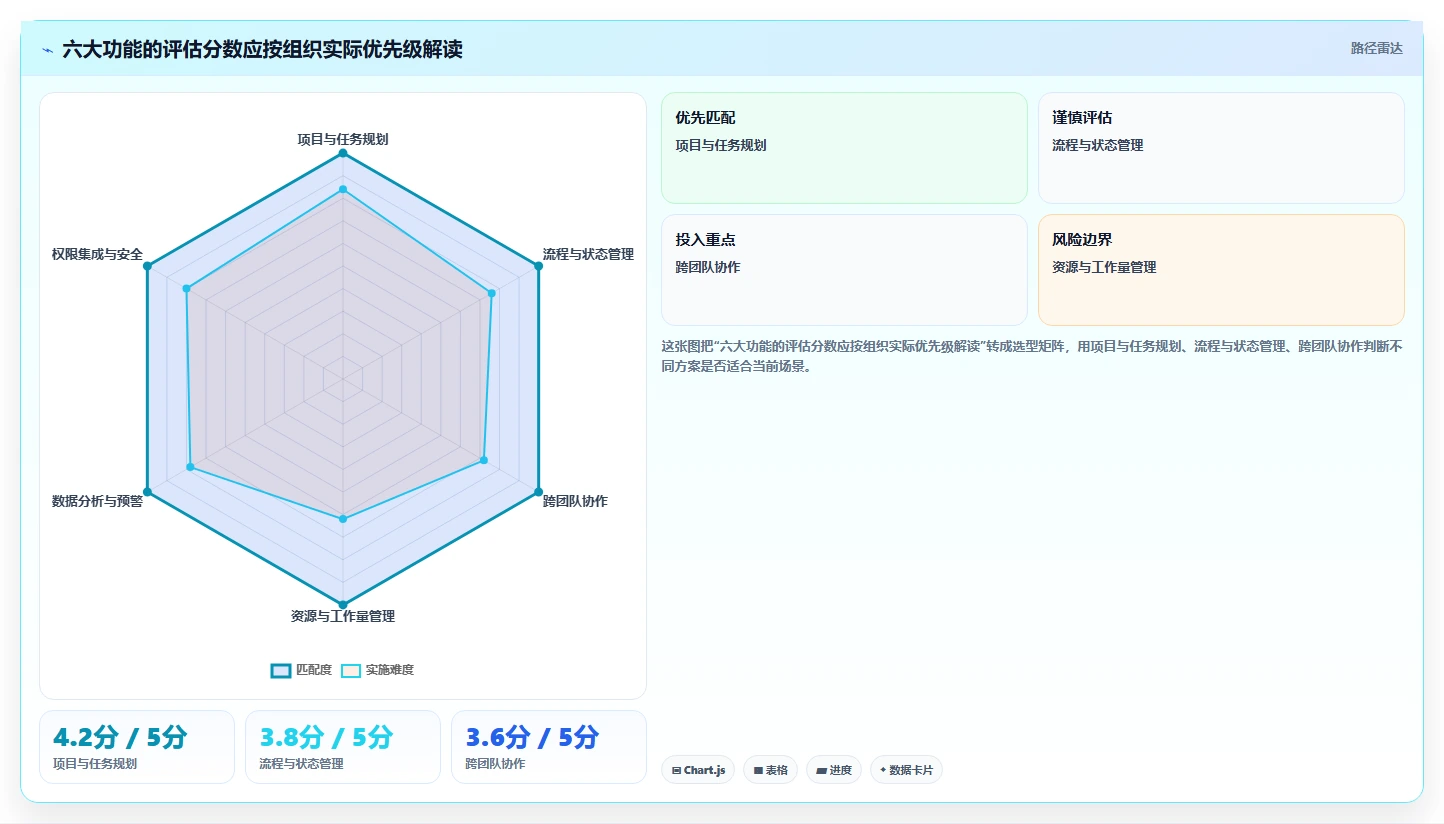Click the Chart.js tag chip
Image resolution: width=1444 pixels, height=824 pixels.
point(698,770)
